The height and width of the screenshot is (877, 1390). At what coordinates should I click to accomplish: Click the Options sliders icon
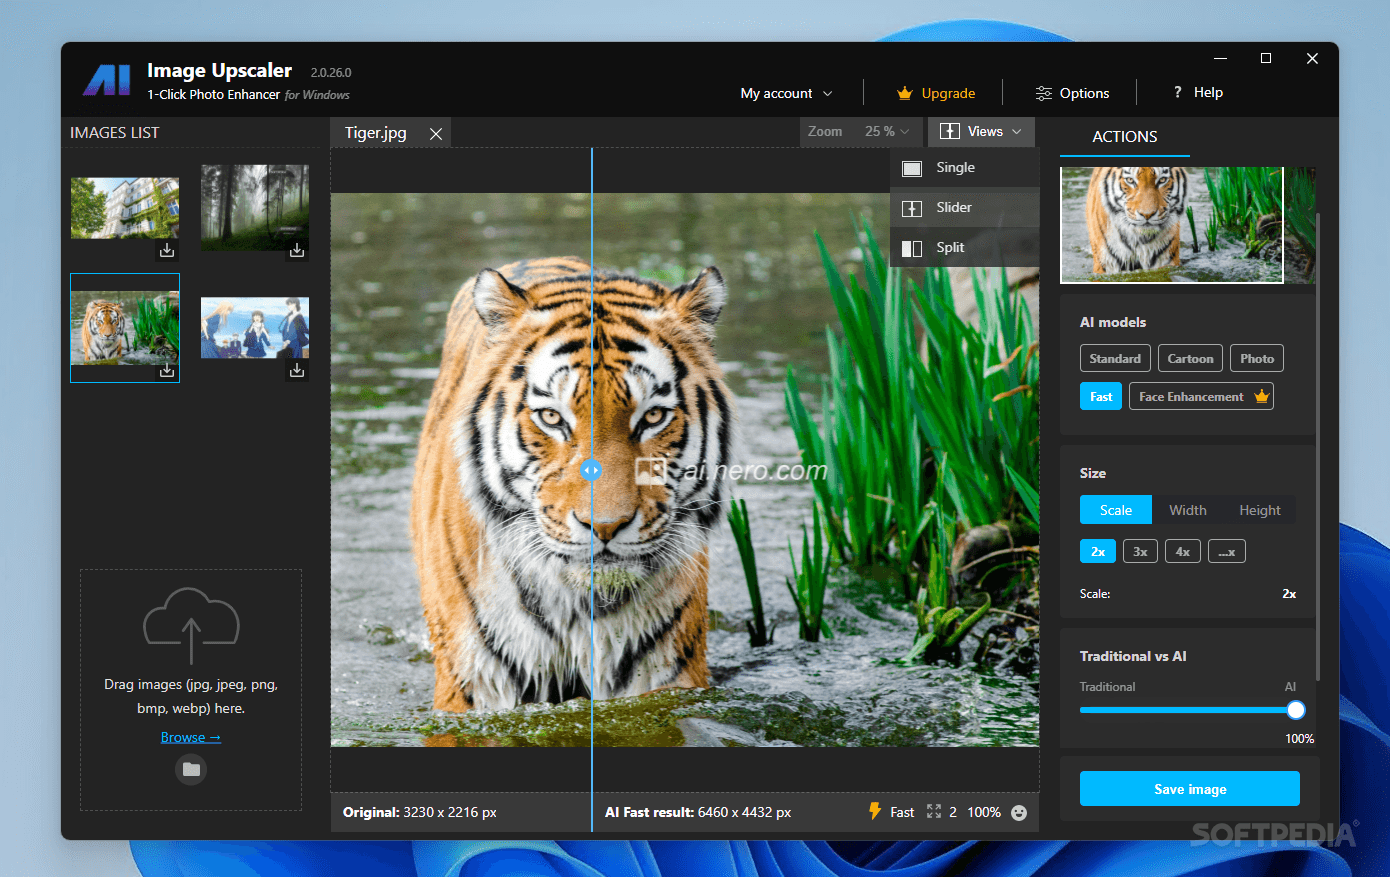pyautogui.click(x=1044, y=93)
